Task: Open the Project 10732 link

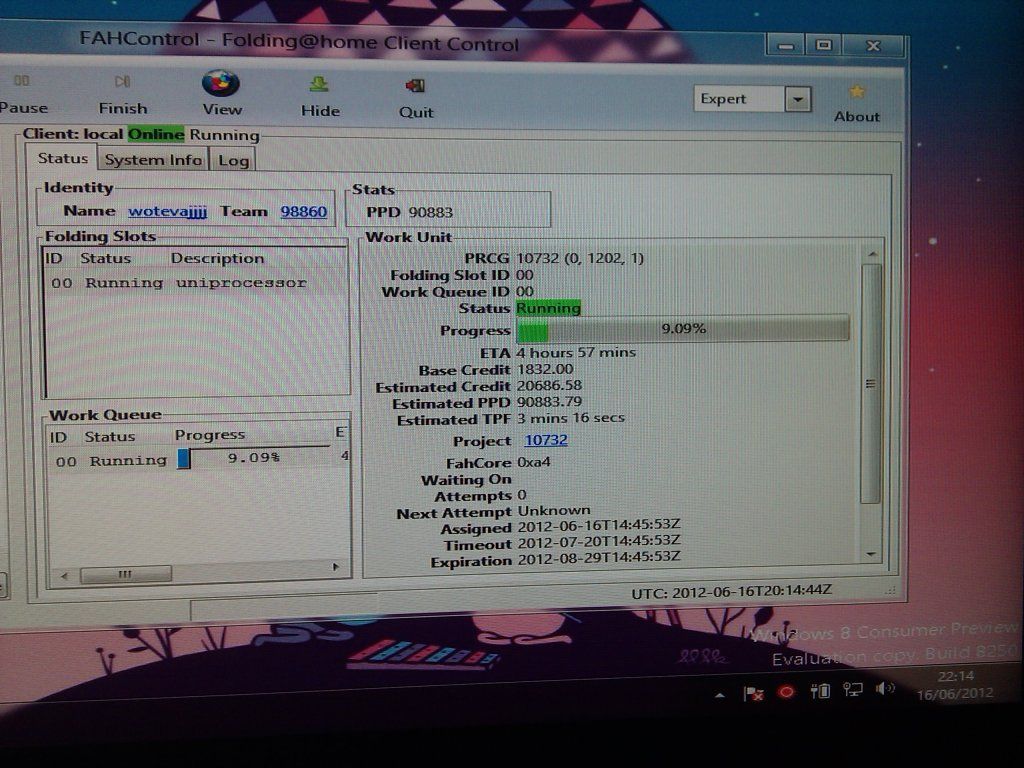Action: [546, 440]
